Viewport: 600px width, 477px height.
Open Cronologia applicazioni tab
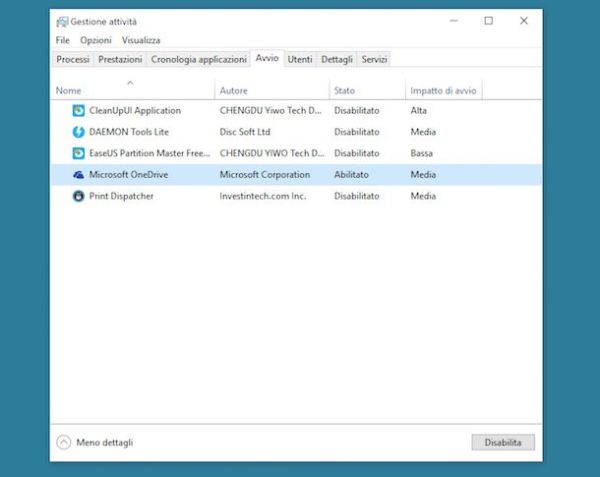click(198, 60)
